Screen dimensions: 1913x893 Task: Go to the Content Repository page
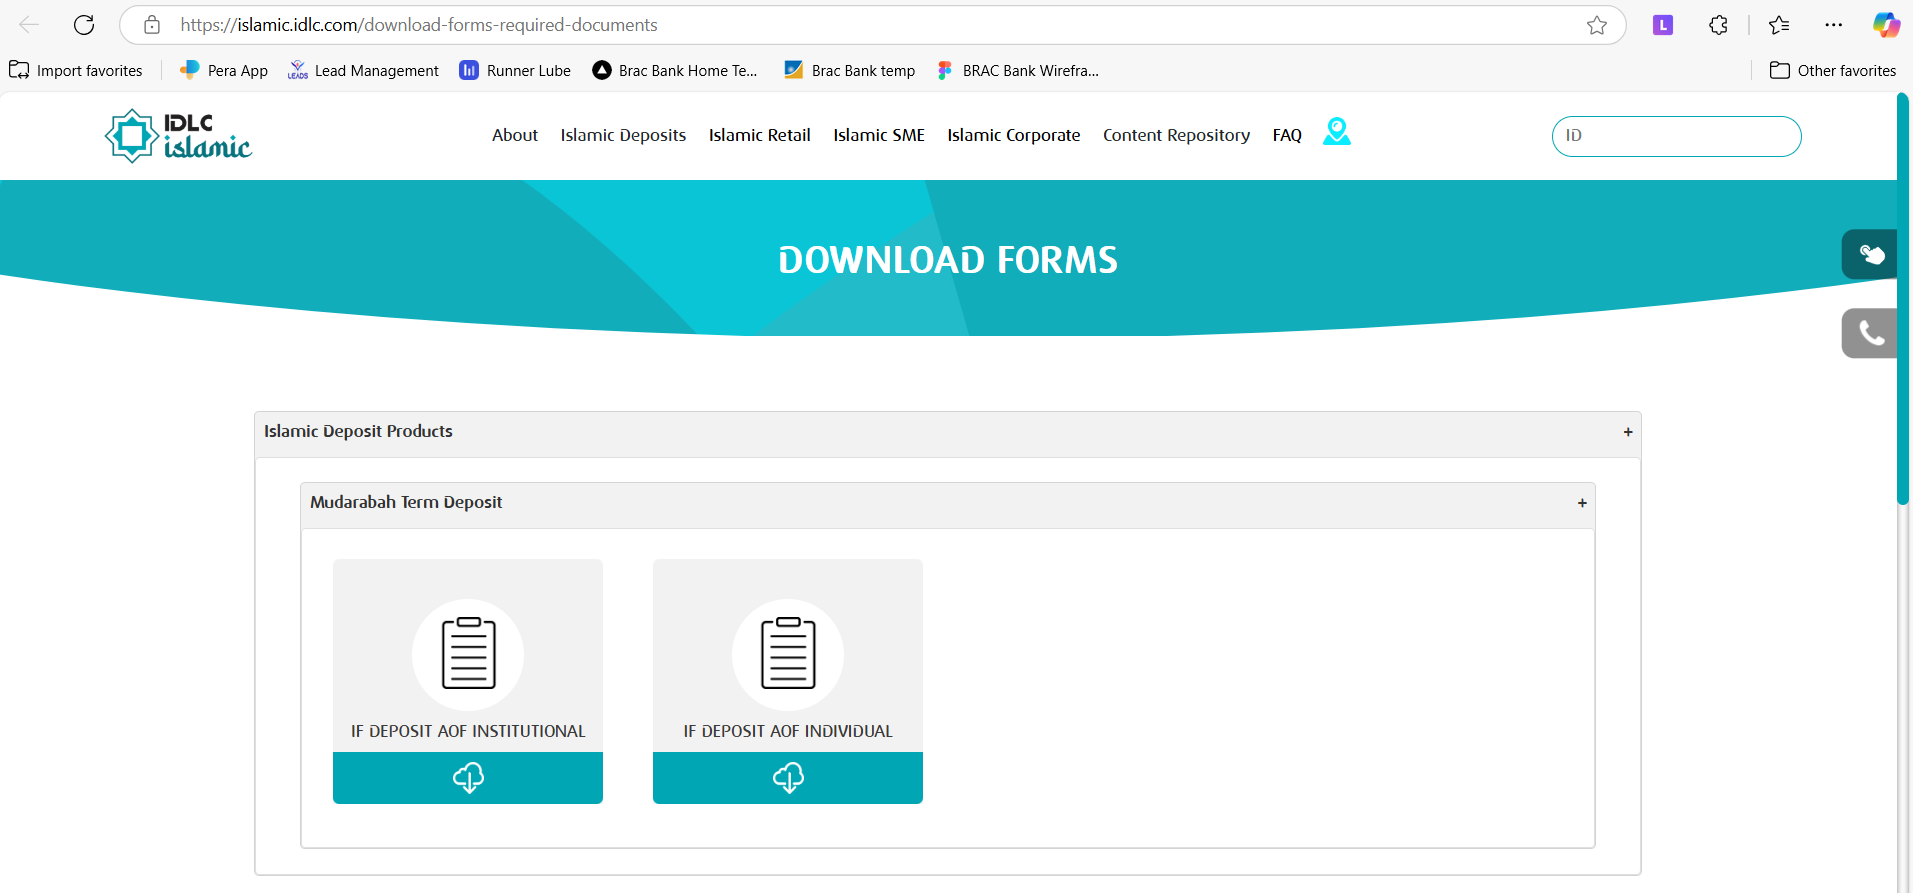point(1176,135)
